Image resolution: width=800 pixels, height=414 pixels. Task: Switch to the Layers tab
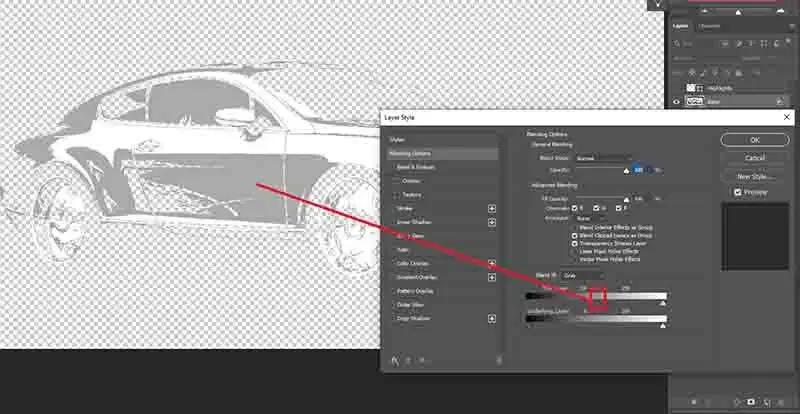point(680,26)
